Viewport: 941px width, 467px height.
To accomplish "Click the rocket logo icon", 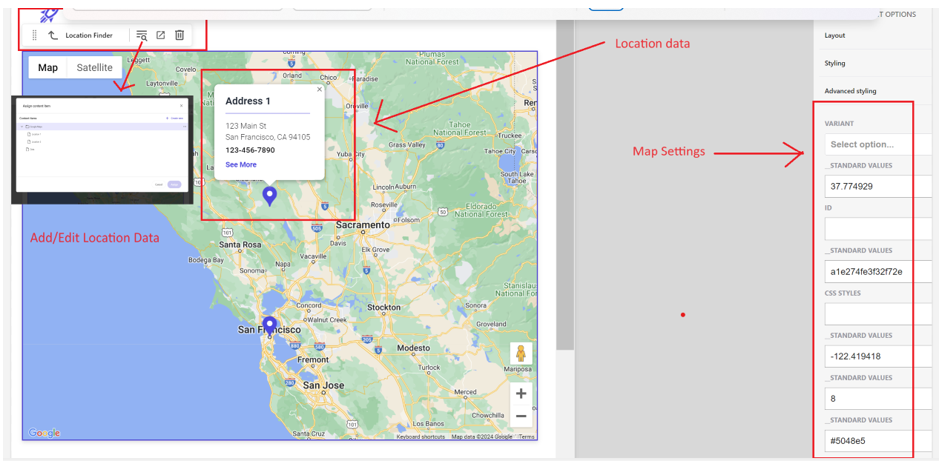I will click(48, 14).
